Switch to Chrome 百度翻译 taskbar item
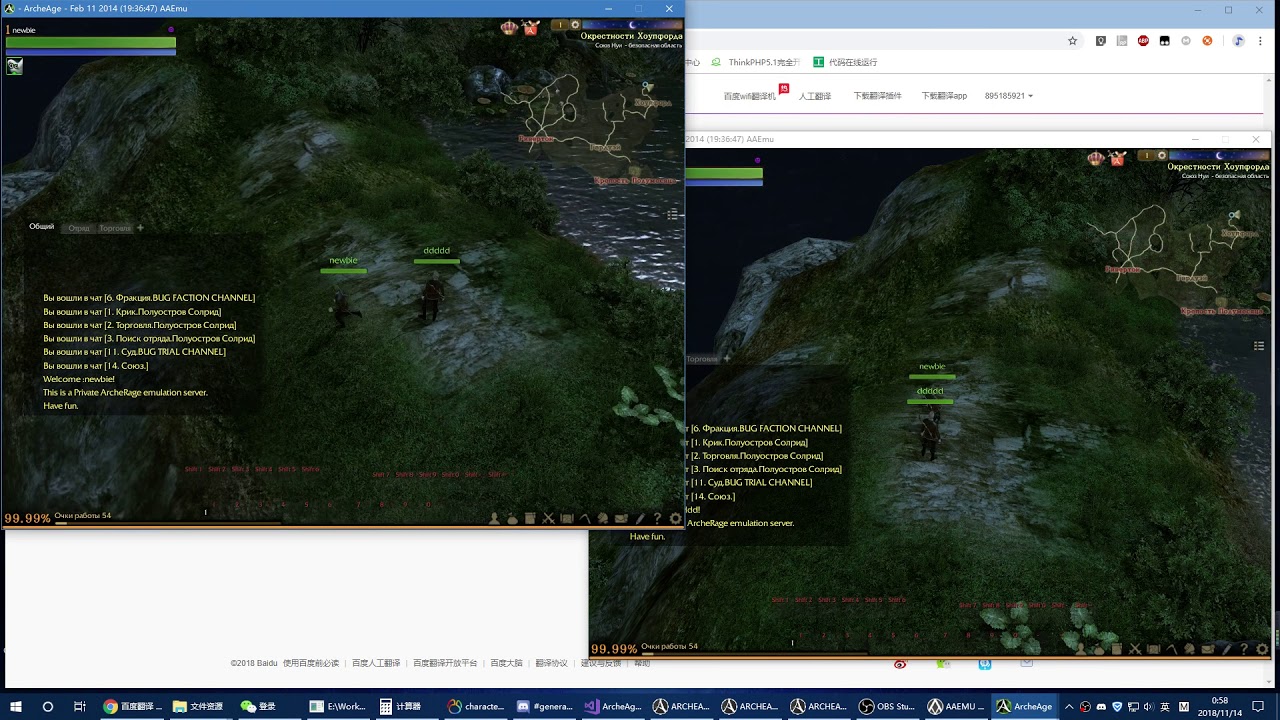The height and width of the screenshot is (720, 1280). (132, 706)
